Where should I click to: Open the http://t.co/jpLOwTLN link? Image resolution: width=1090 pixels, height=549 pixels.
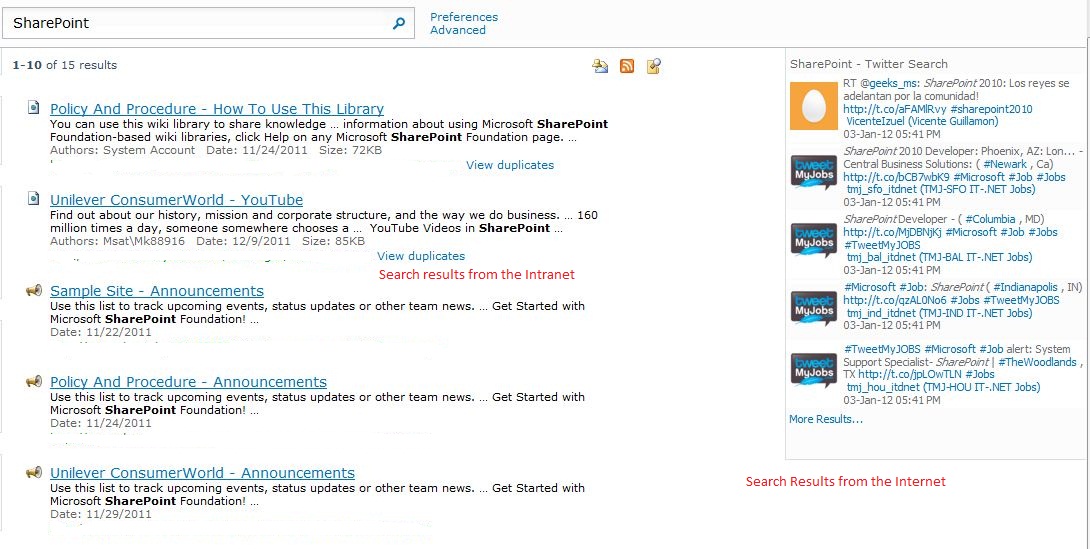(x=910, y=375)
